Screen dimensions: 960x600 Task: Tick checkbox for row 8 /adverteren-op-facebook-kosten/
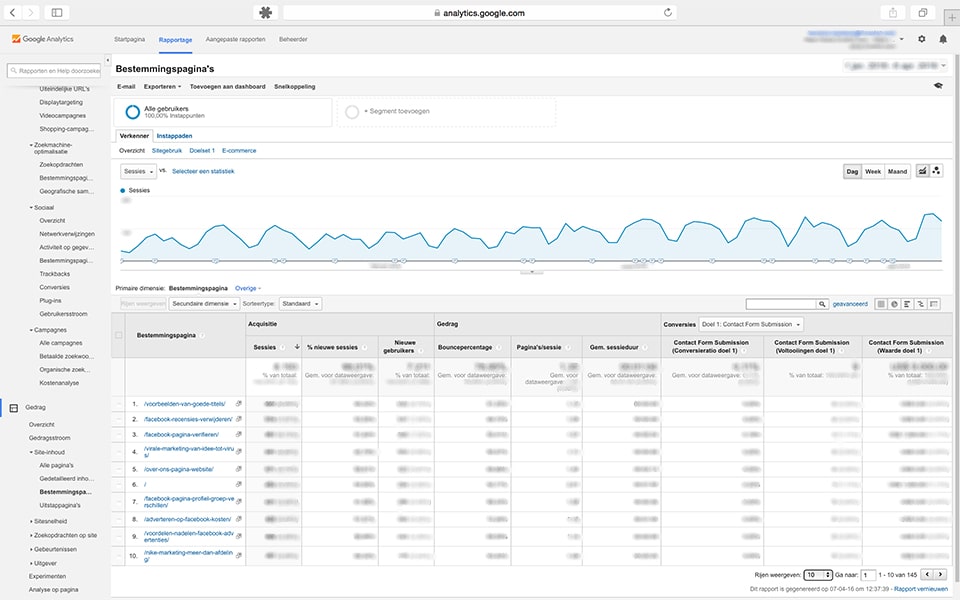(x=119, y=519)
